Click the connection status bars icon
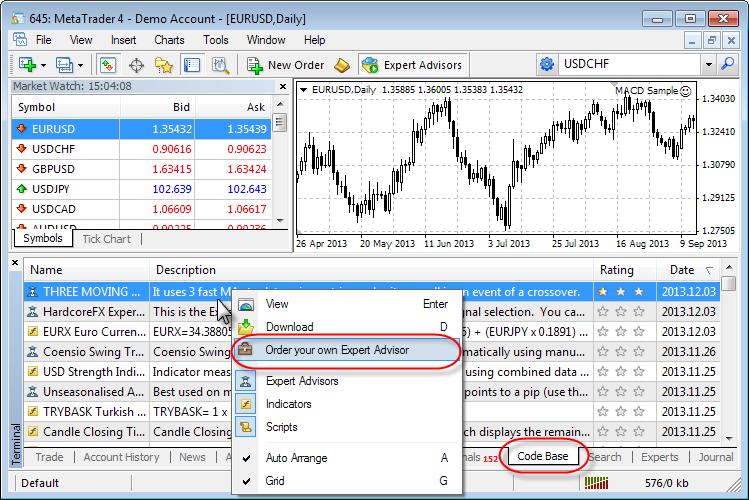This screenshot has height=500, width=749. tap(596, 483)
